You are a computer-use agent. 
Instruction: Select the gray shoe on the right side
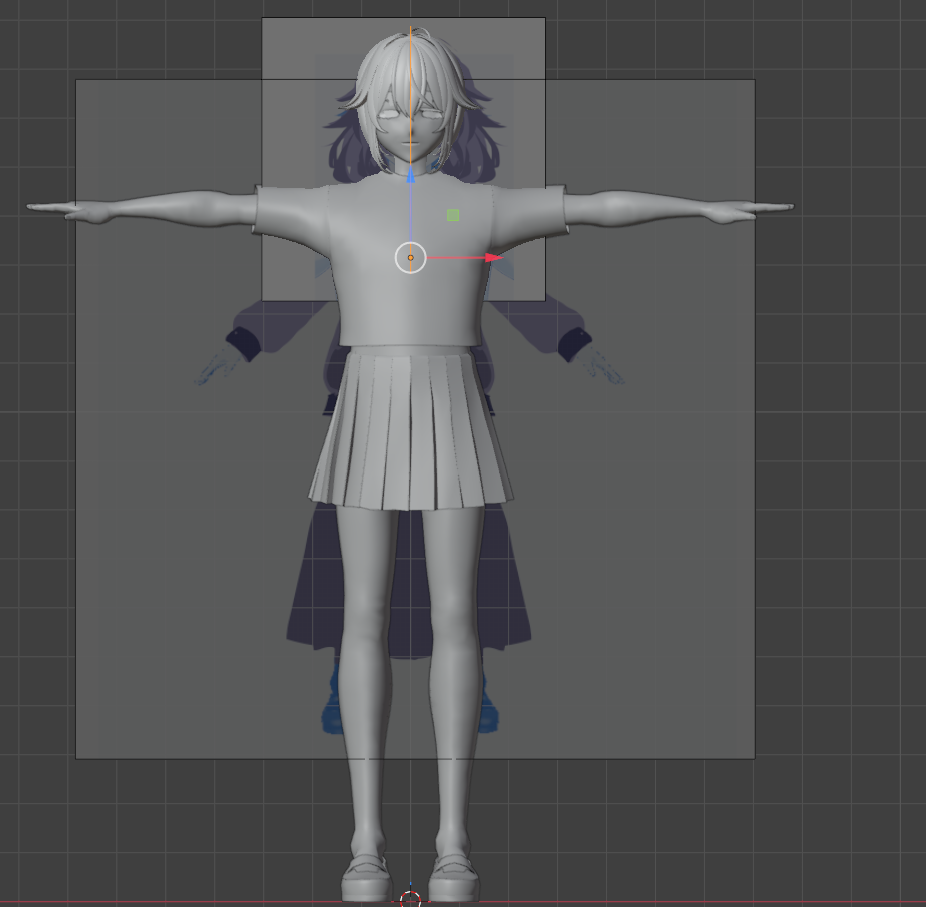point(454,878)
